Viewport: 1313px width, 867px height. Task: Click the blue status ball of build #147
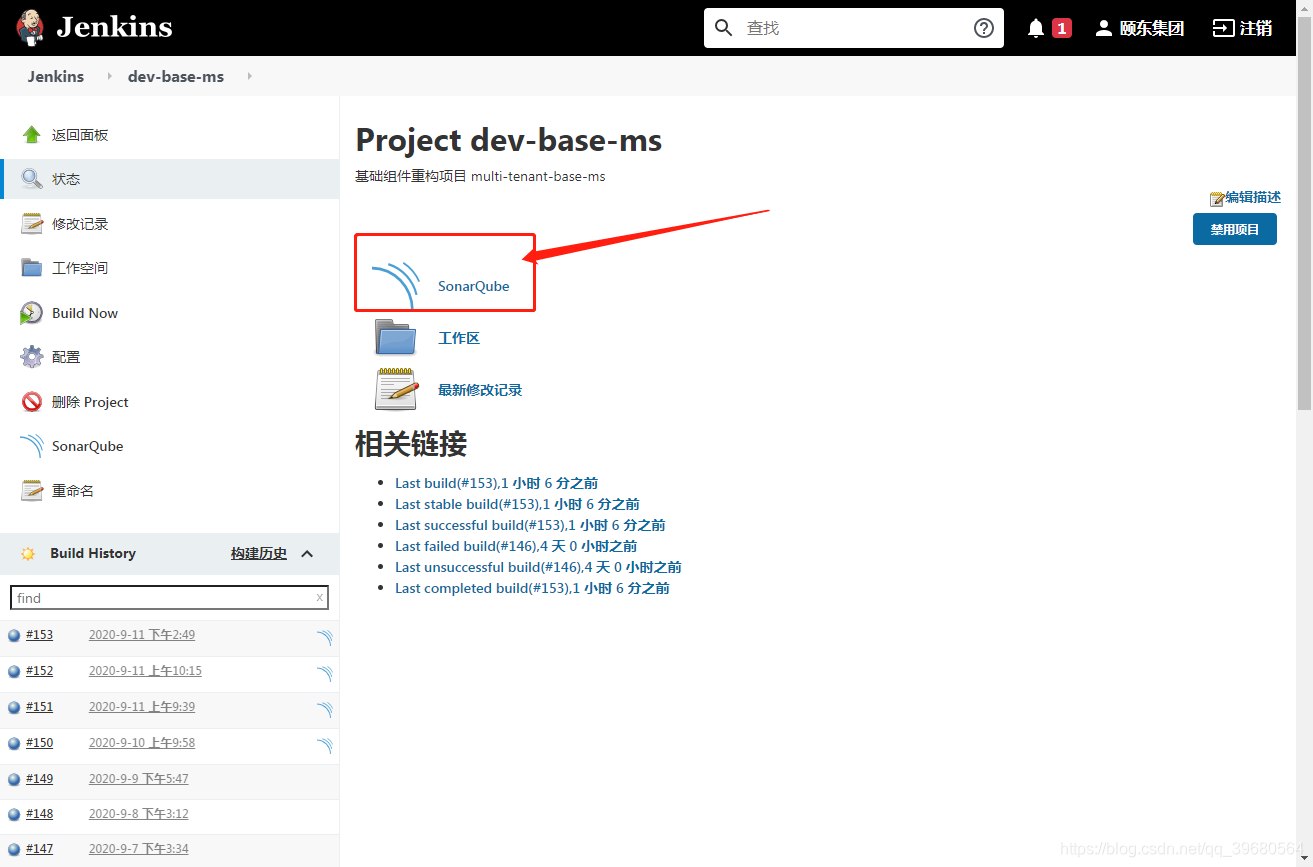coord(14,850)
